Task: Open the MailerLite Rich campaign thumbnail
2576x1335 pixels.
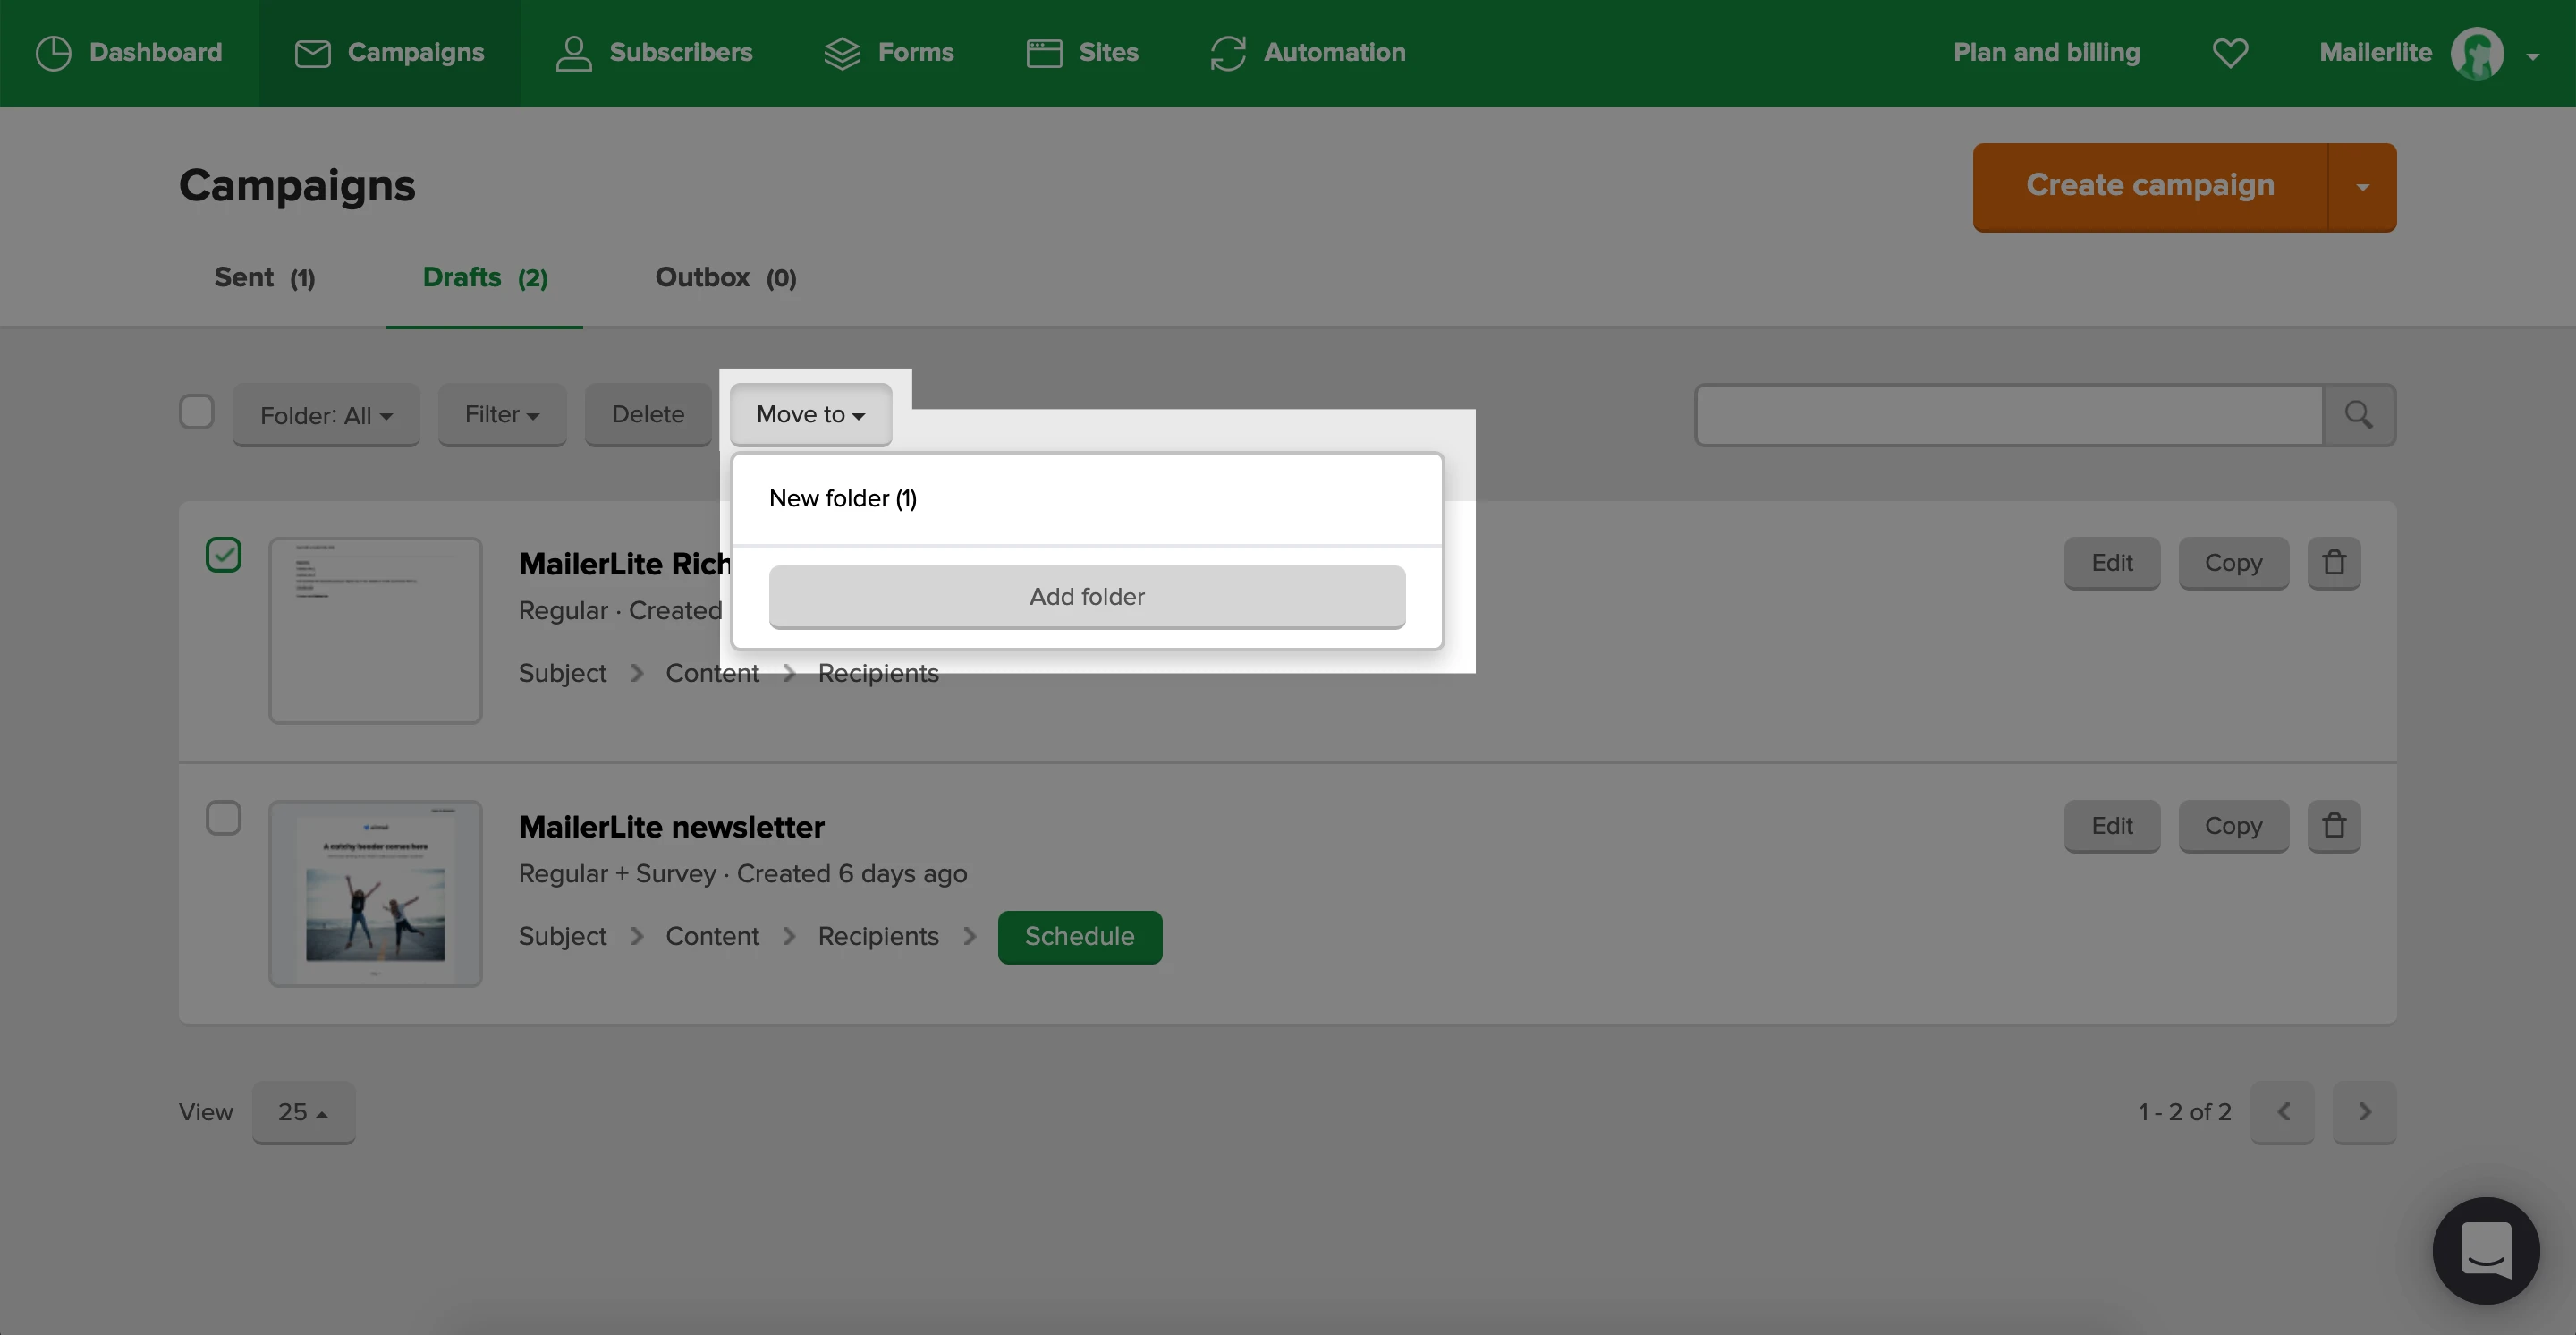Action: 376,630
